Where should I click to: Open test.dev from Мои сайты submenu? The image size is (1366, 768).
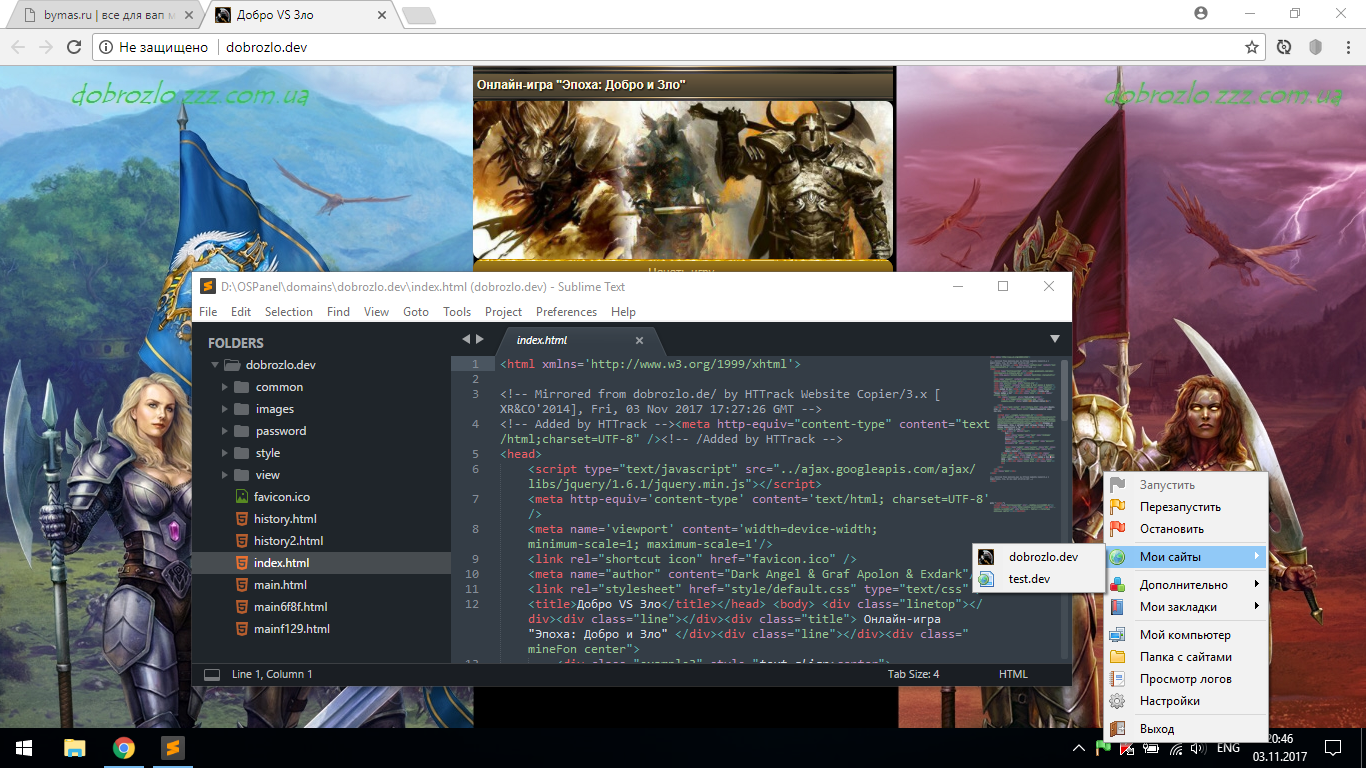click(1037, 579)
